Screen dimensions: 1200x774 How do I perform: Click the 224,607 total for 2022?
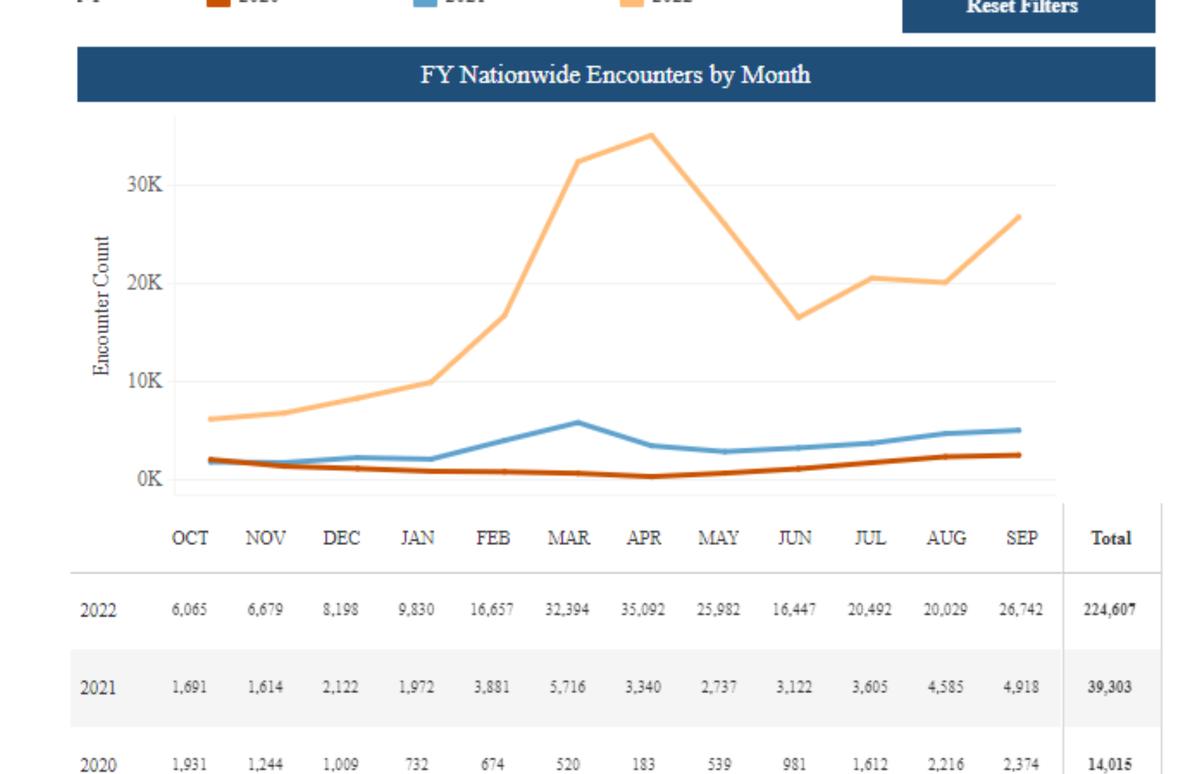1110,610
